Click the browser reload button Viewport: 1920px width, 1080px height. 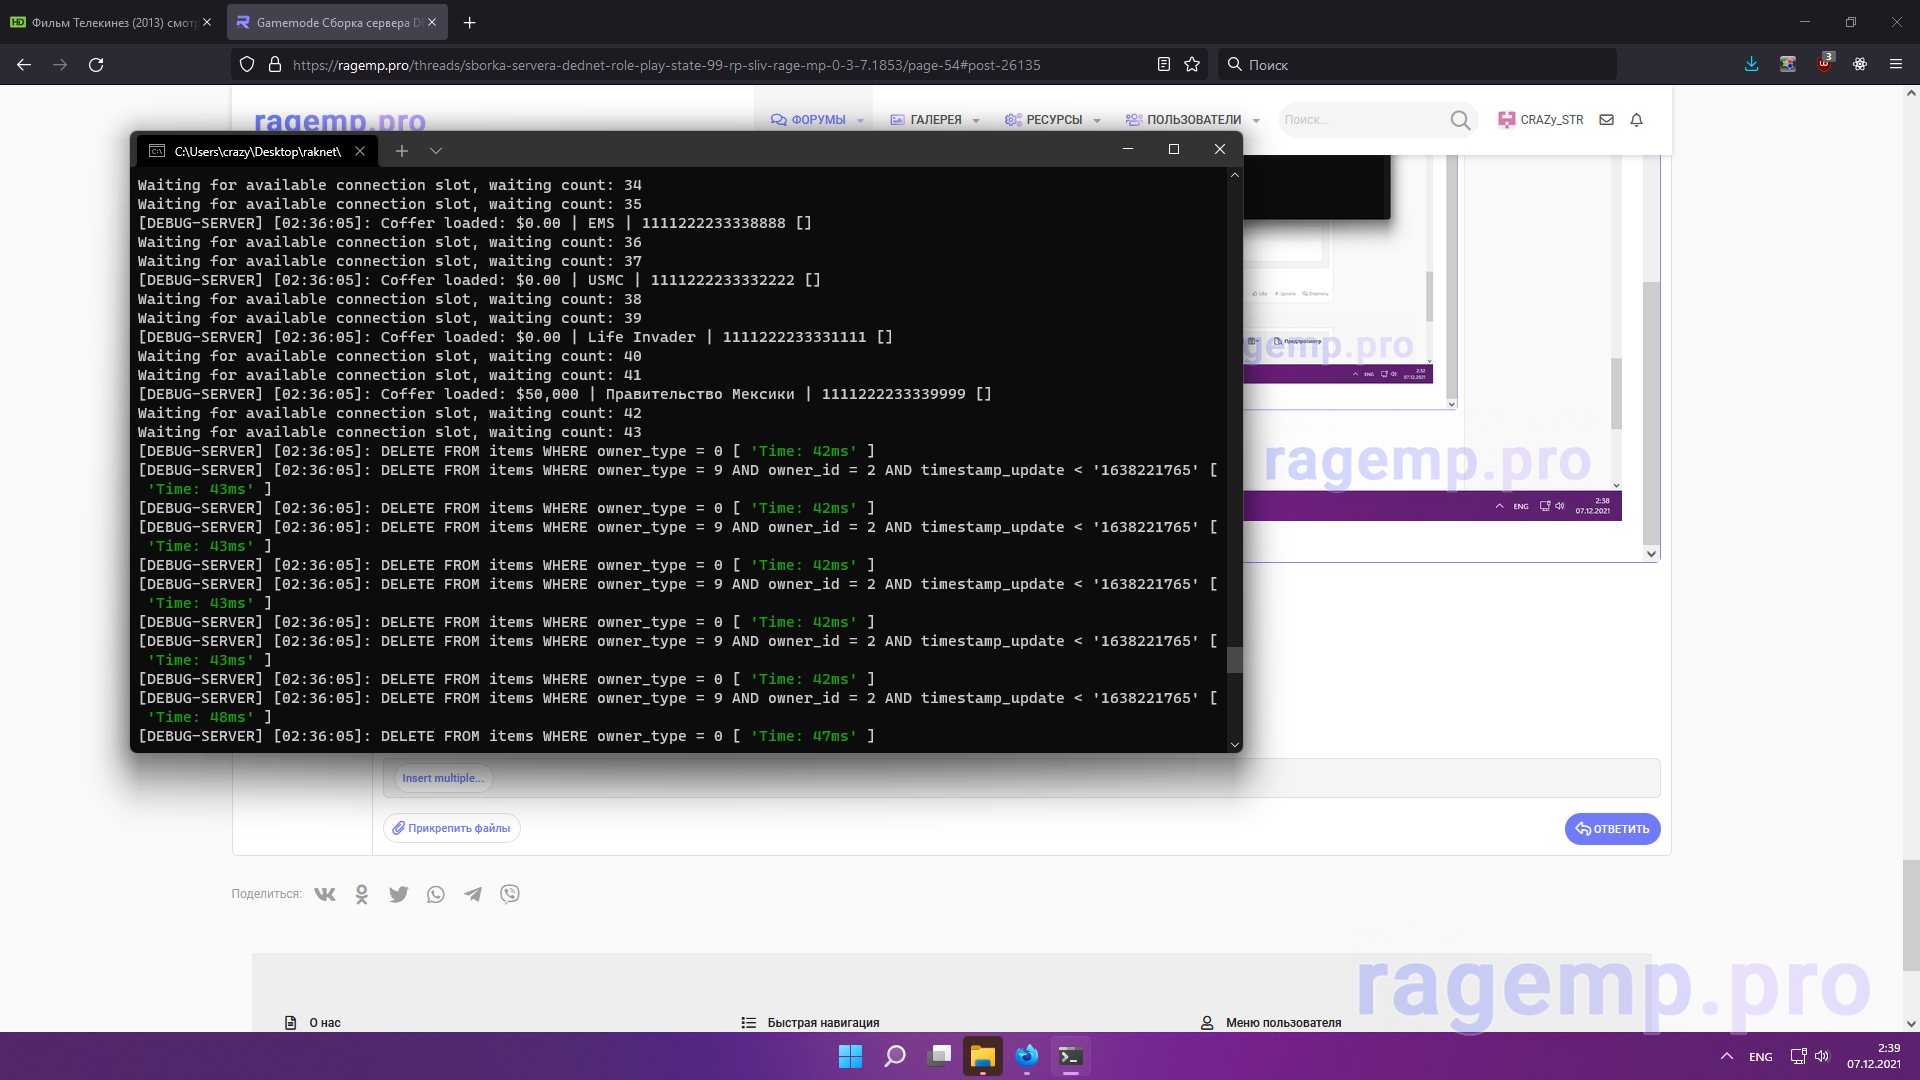[96, 65]
